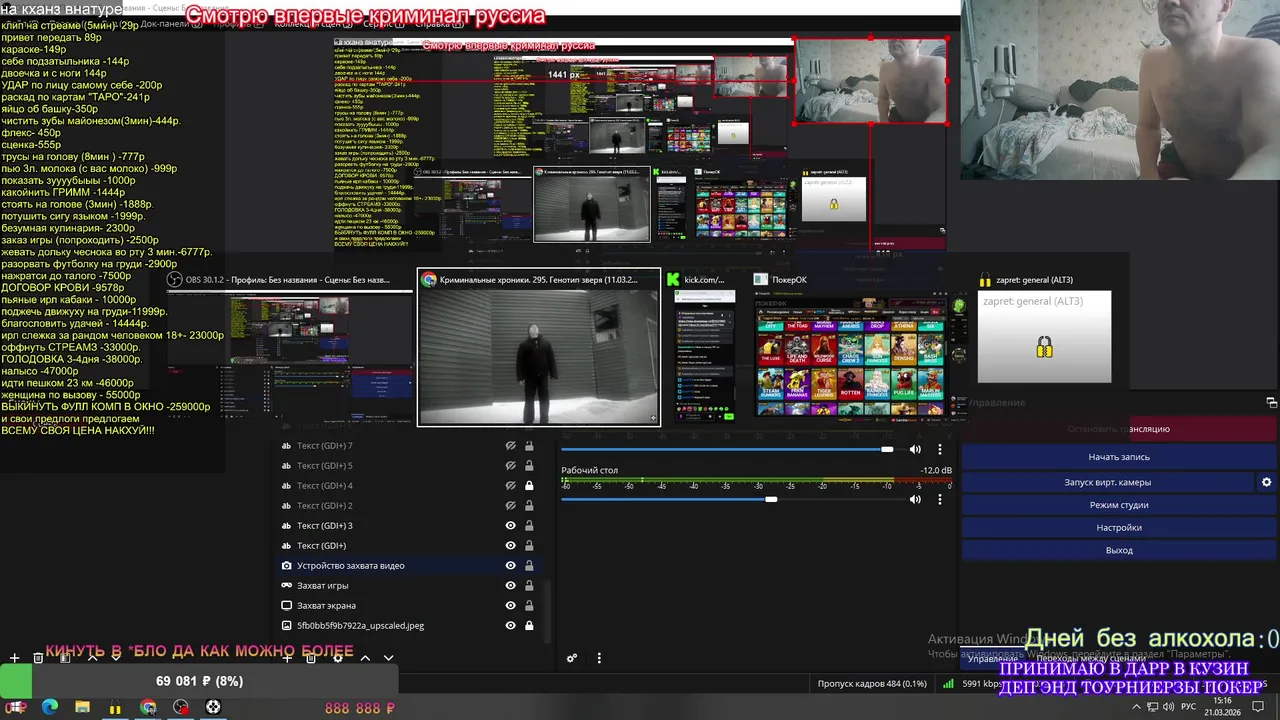Click the Запуск вирт. камеры button
This screenshot has width=1280, height=720.
1107,482
